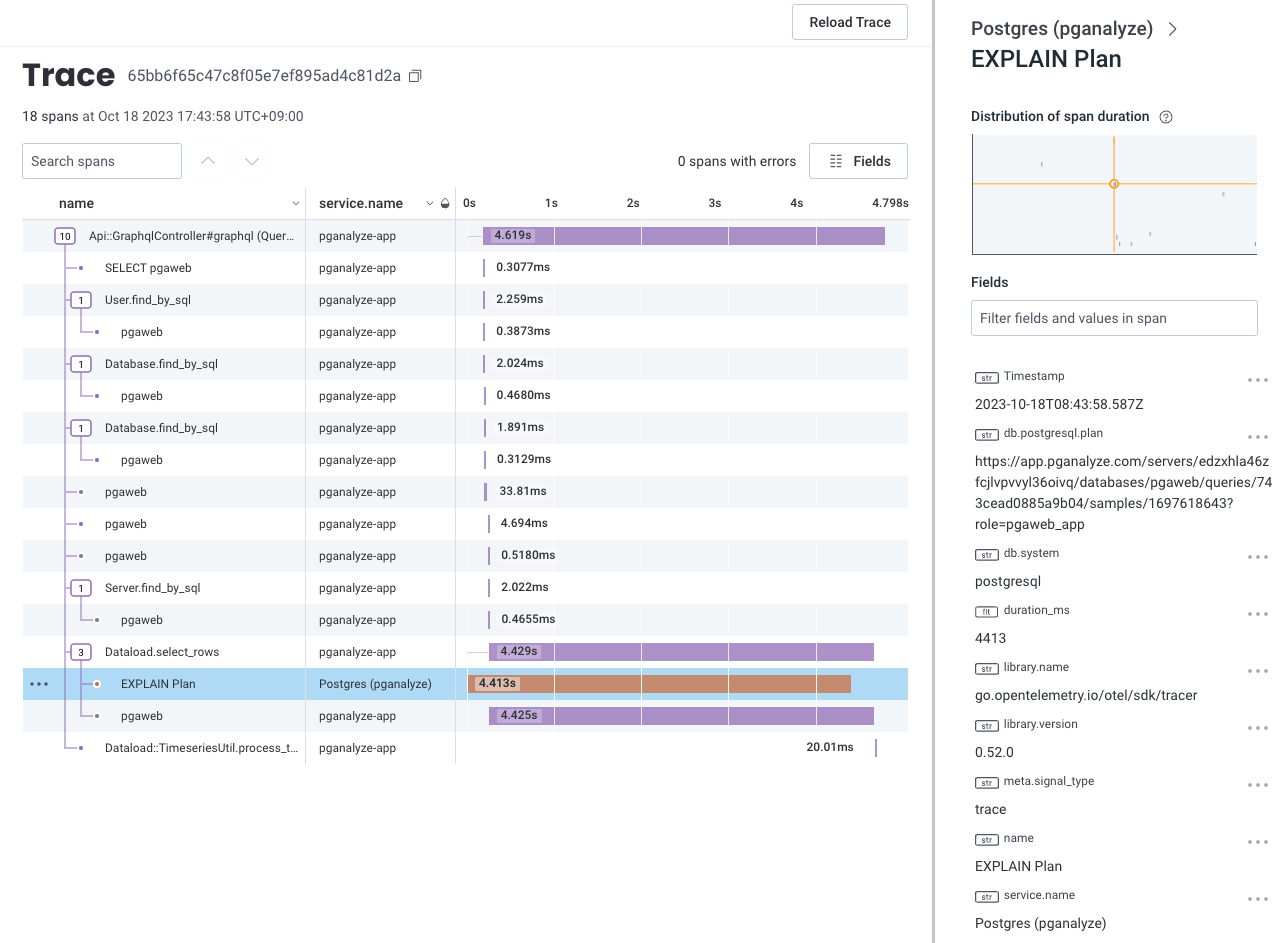Select the EXPLAIN Plan span row

point(465,684)
